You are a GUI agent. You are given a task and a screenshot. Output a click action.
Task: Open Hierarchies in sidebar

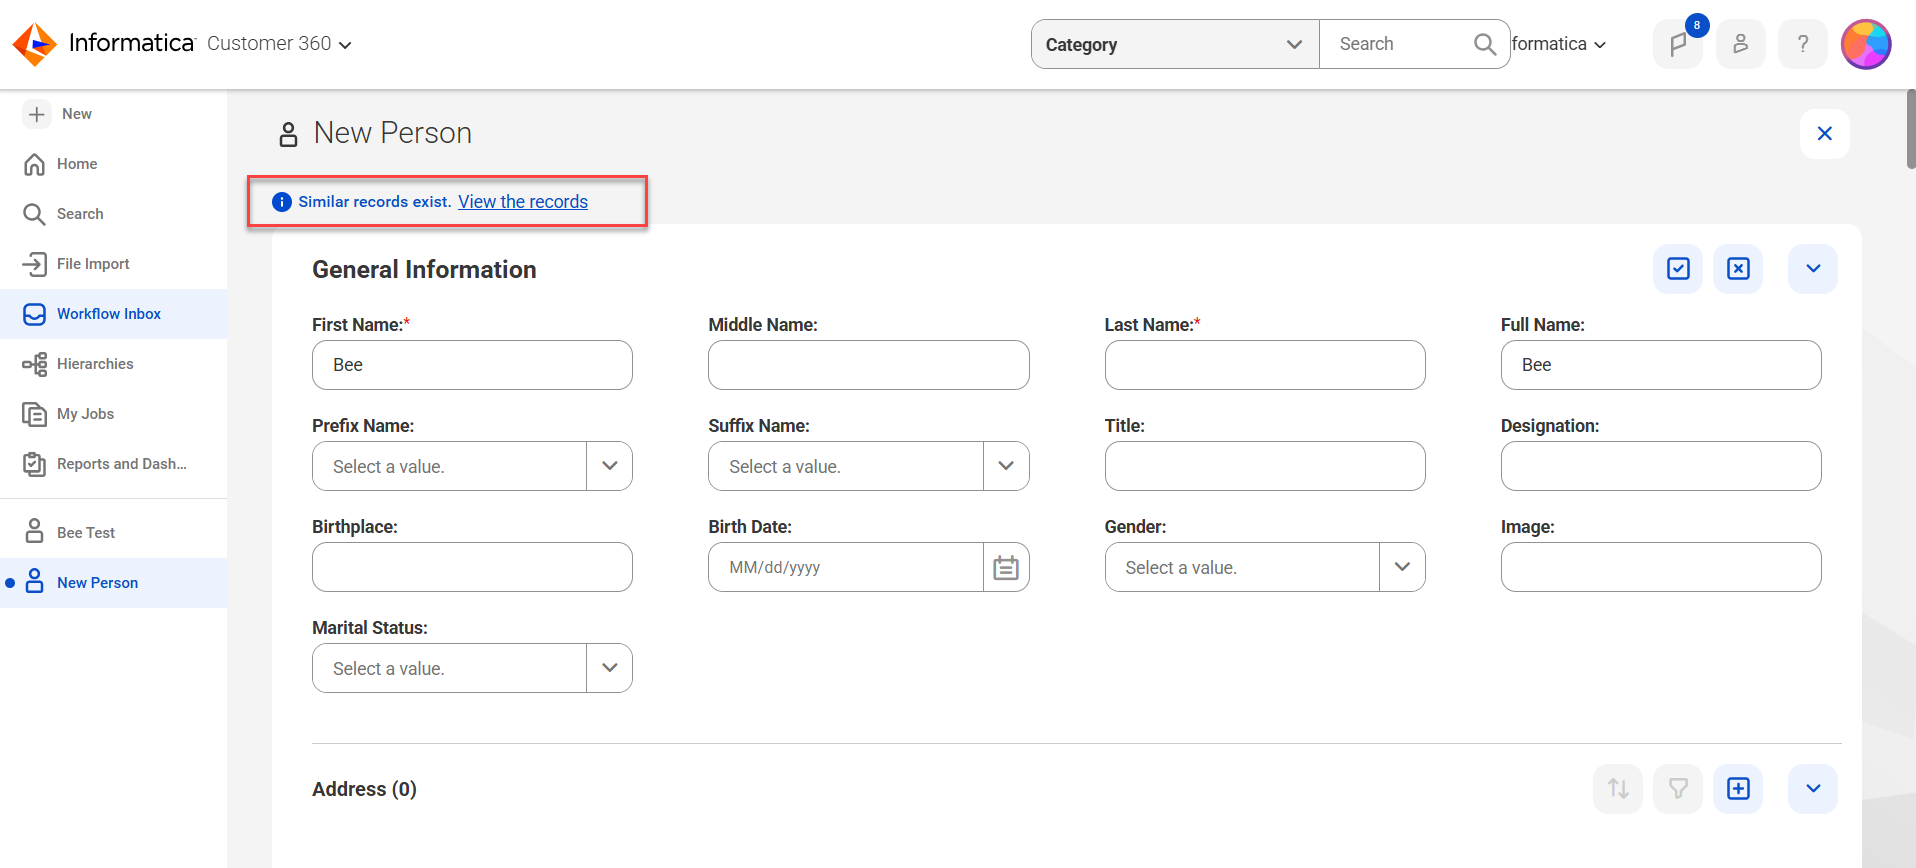(113, 364)
